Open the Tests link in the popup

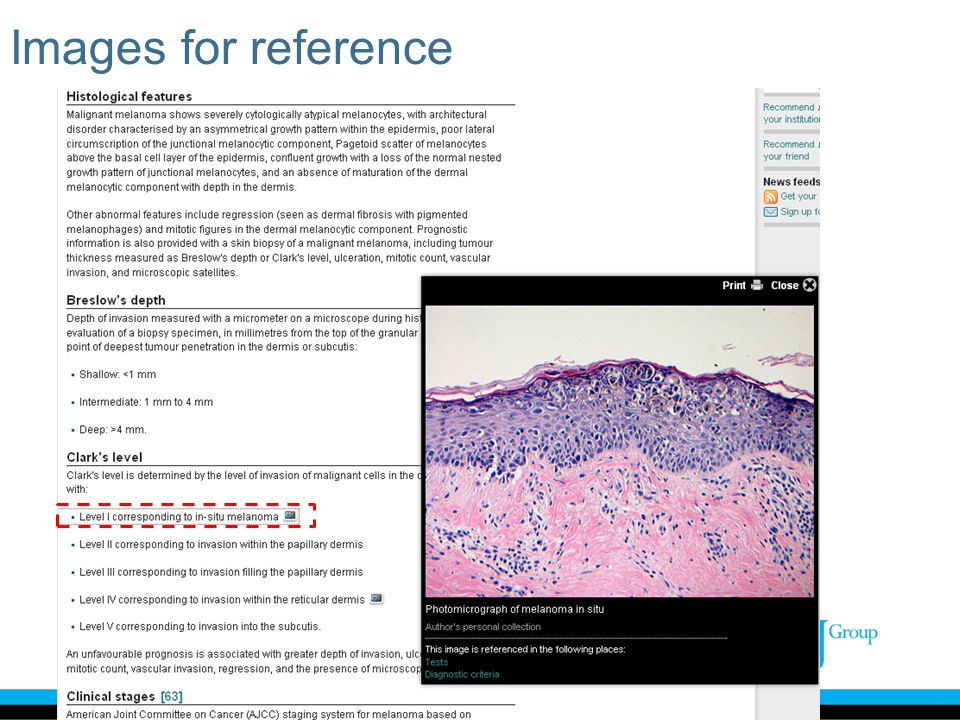437,662
